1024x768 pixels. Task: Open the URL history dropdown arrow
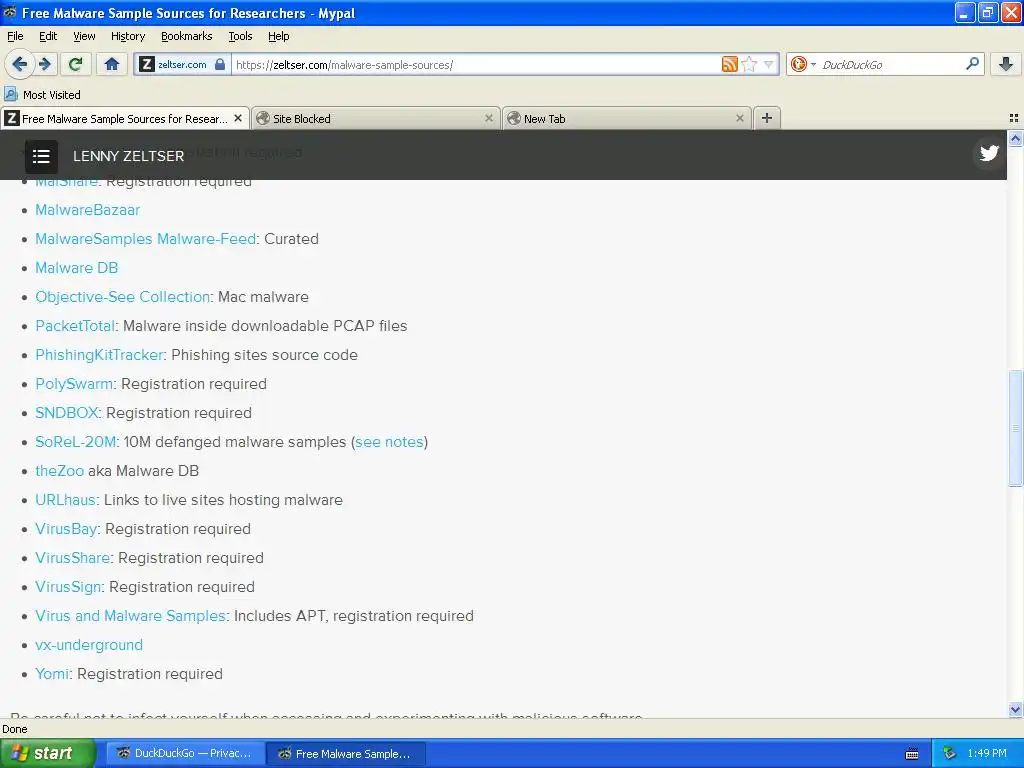point(769,64)
